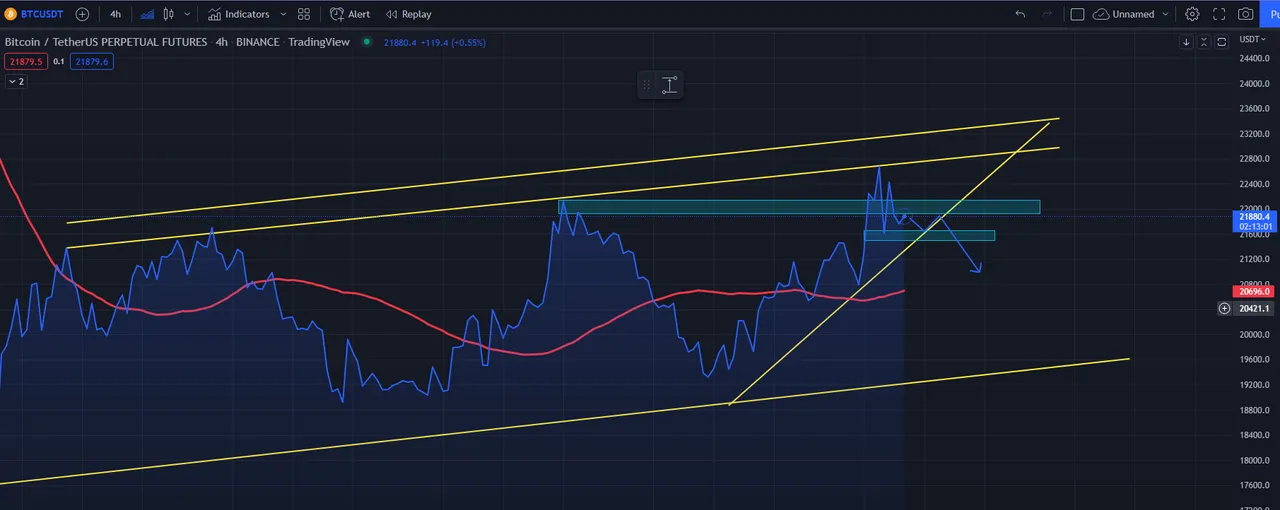The width and height of the screenshot is (1280, 510).
Task: Click the blue Publish button
Action: pos(1271,14)
